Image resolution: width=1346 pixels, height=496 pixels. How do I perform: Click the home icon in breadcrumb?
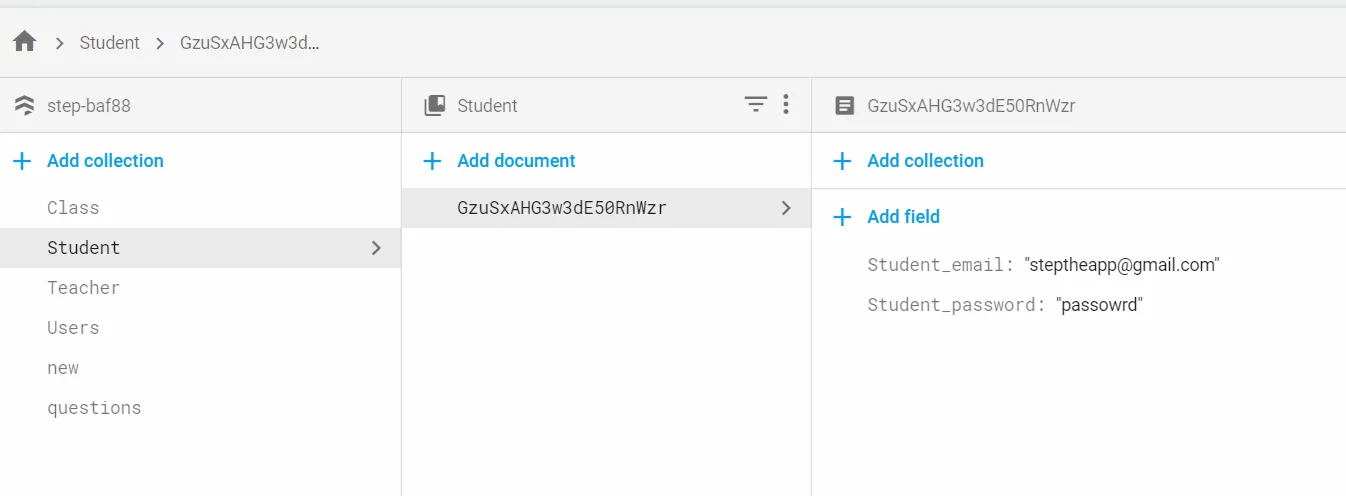[25, 42]
